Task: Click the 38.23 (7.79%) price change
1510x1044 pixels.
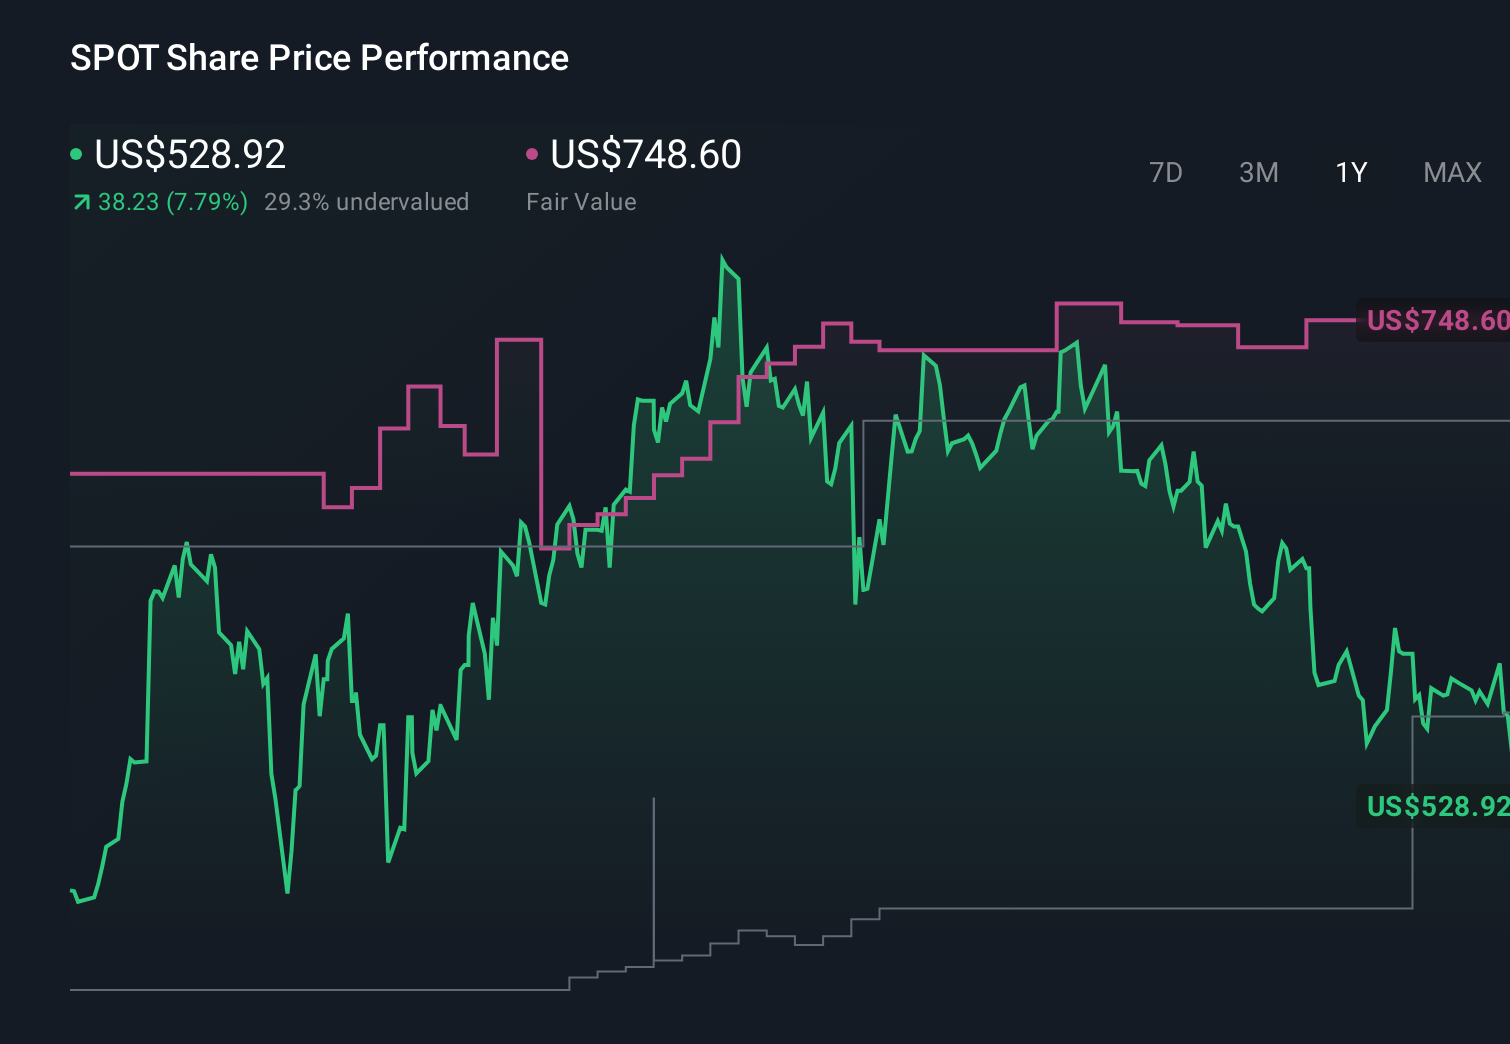Action: (172, 202)
